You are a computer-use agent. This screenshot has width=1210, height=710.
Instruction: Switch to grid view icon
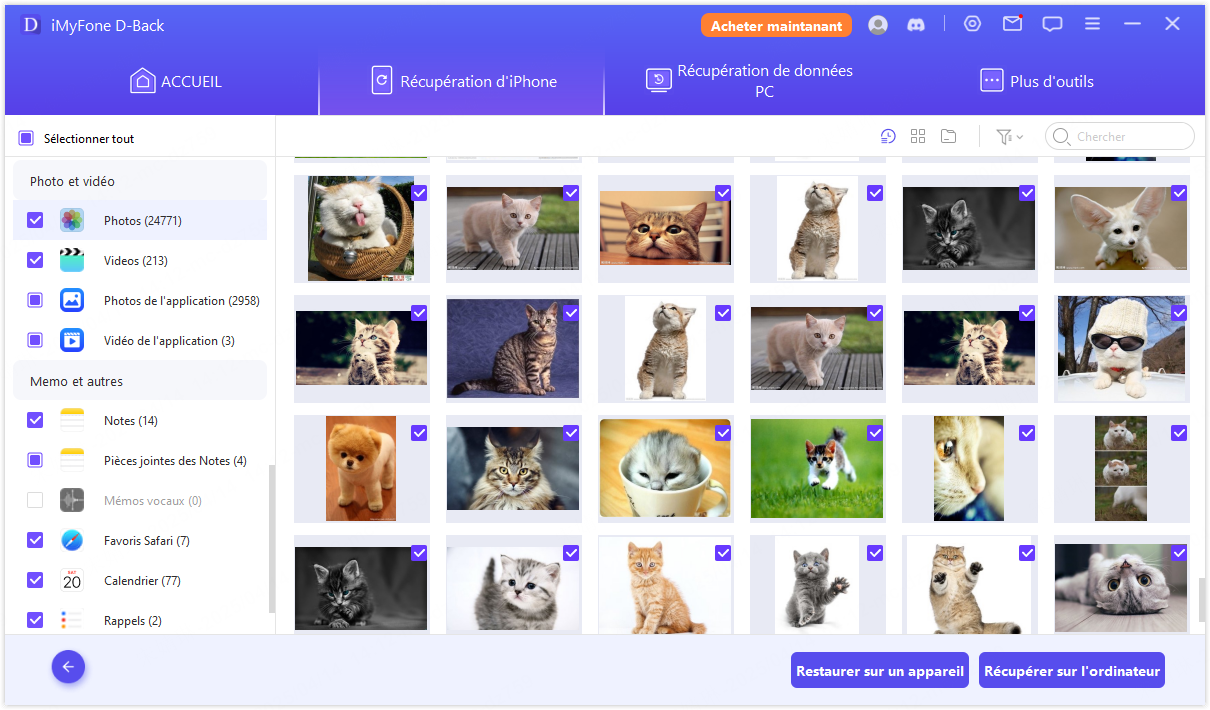point(918,137)
